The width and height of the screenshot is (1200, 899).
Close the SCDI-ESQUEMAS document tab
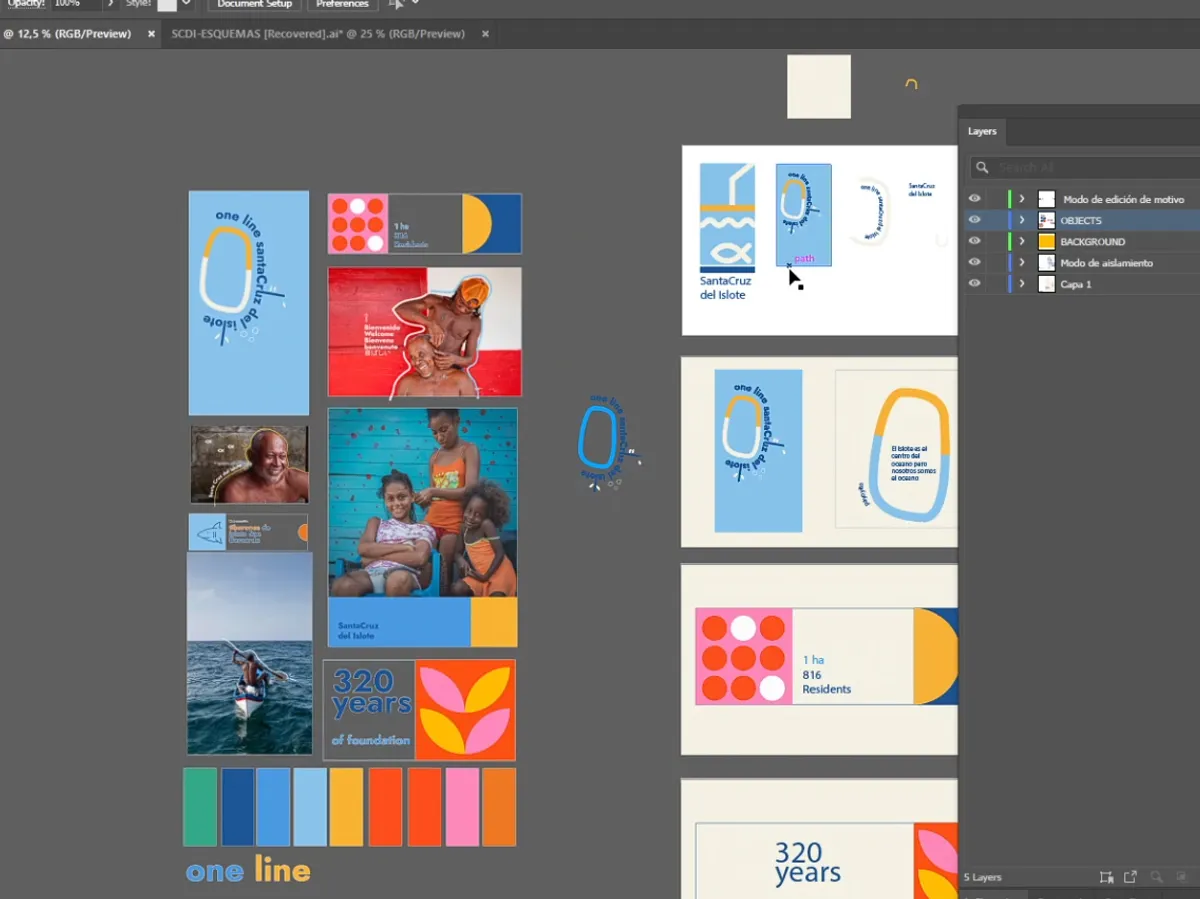click(x=485, y=34)
